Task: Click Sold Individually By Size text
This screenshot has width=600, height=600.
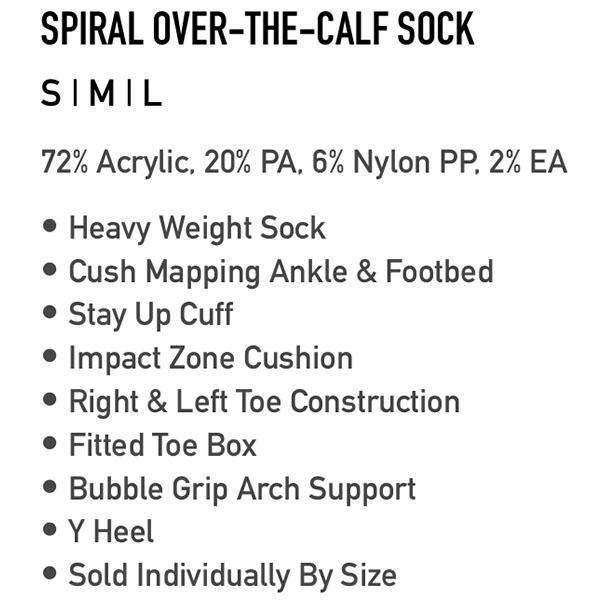Action: [x=232, y=576]
